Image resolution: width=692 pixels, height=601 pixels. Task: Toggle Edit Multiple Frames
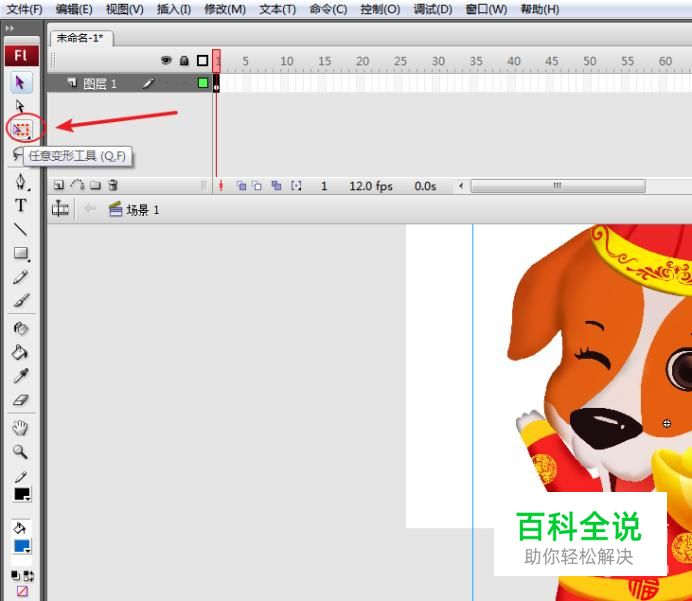(x=276, y=186)
